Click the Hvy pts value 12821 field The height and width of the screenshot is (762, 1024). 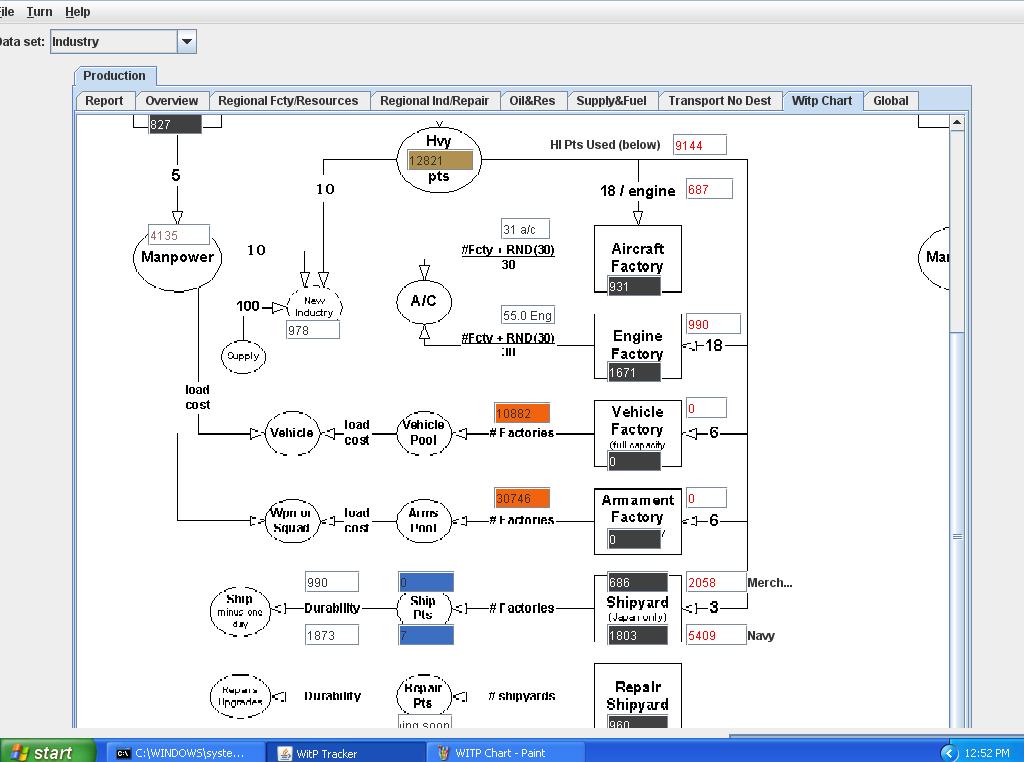point(440,161)
